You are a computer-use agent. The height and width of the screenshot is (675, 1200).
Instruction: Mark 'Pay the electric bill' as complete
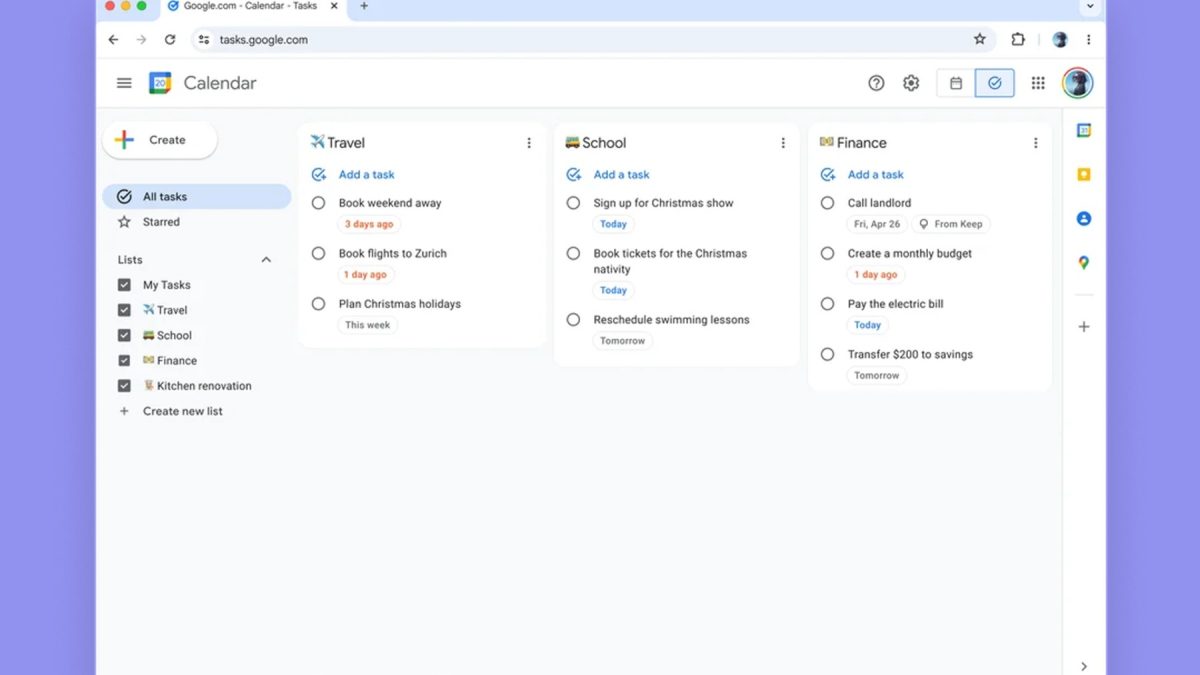click(827, 304)
